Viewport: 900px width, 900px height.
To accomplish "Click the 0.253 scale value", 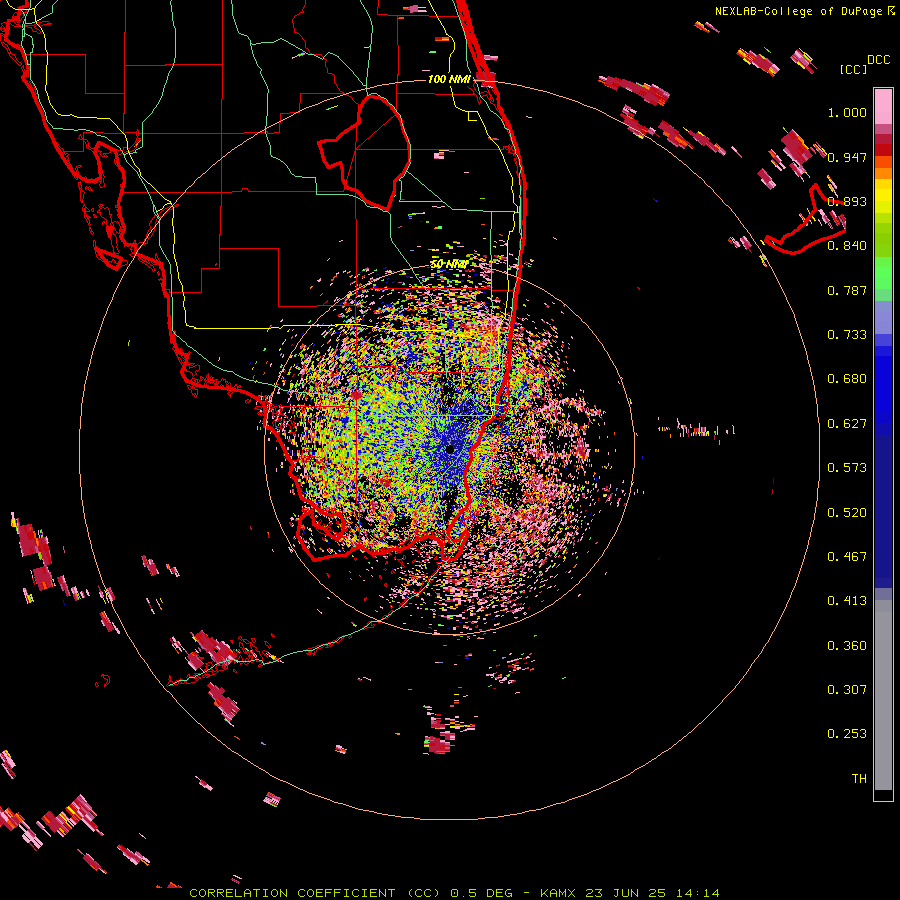I will tap(847, 734).
